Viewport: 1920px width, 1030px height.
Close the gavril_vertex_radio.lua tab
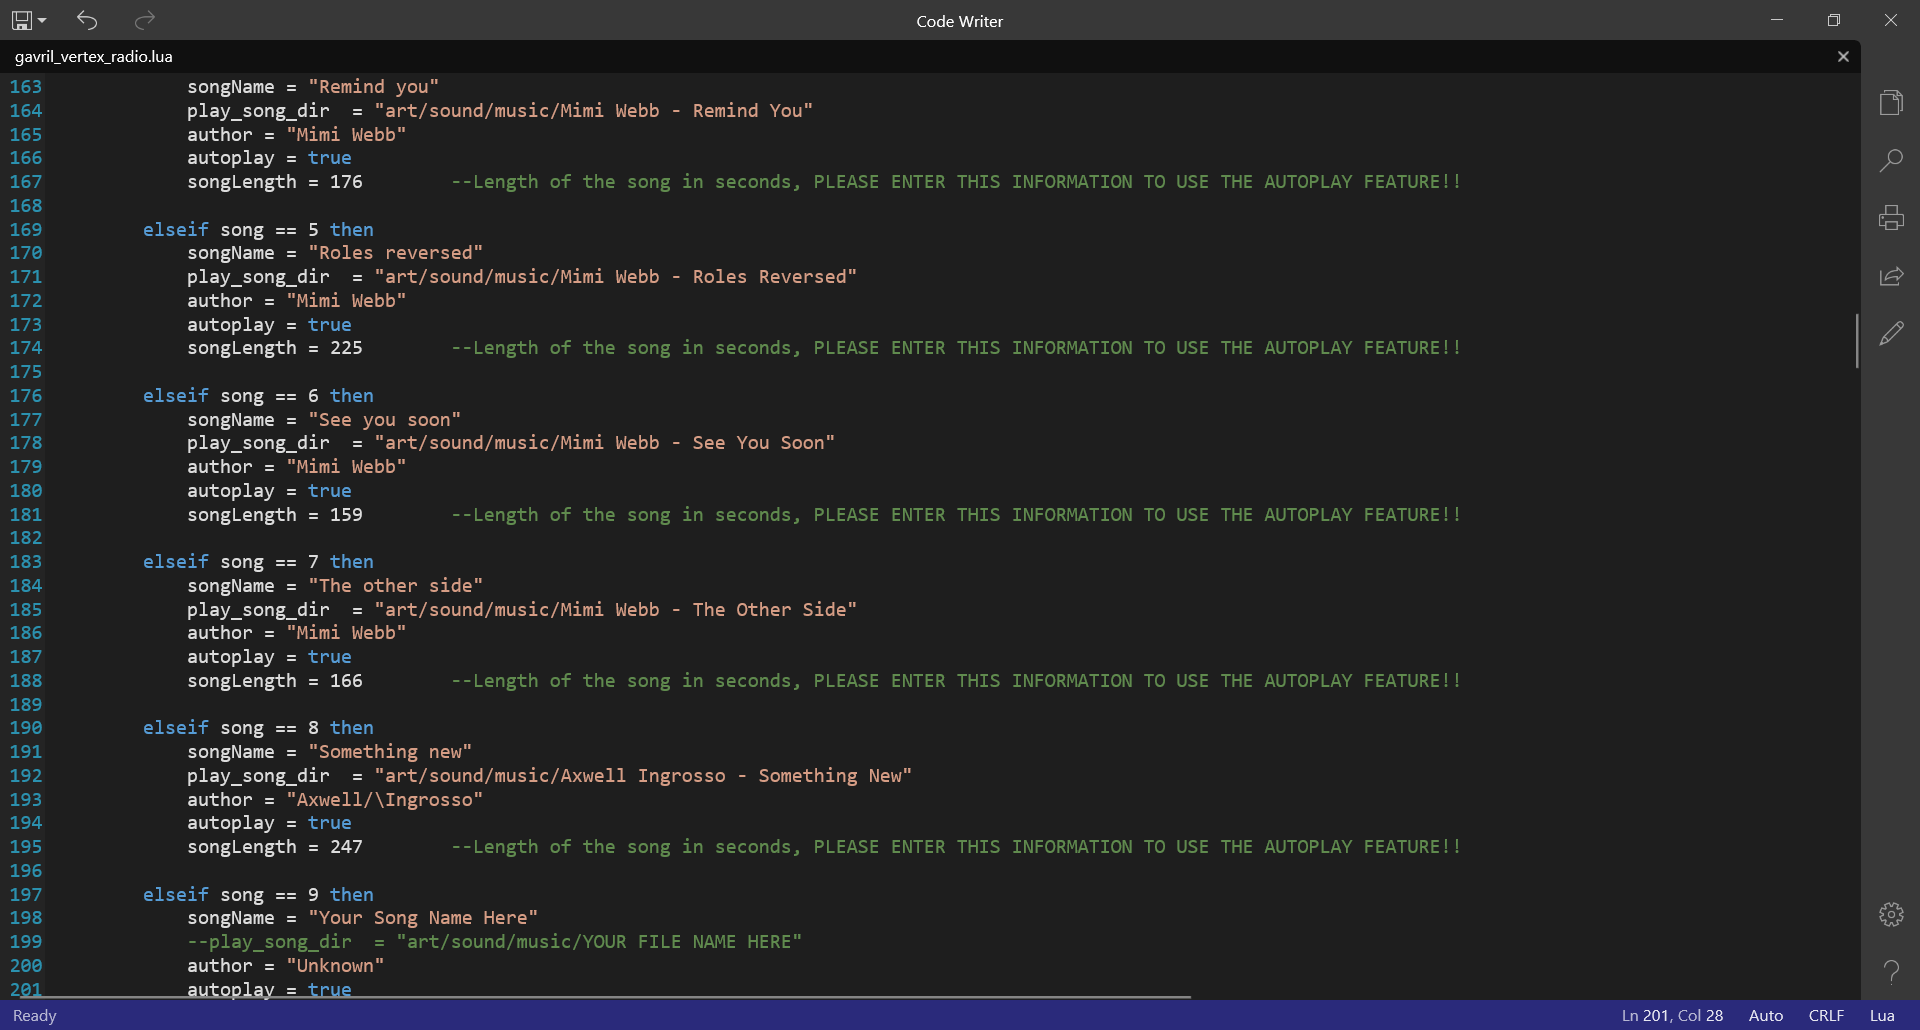[x=1843, y=56]
